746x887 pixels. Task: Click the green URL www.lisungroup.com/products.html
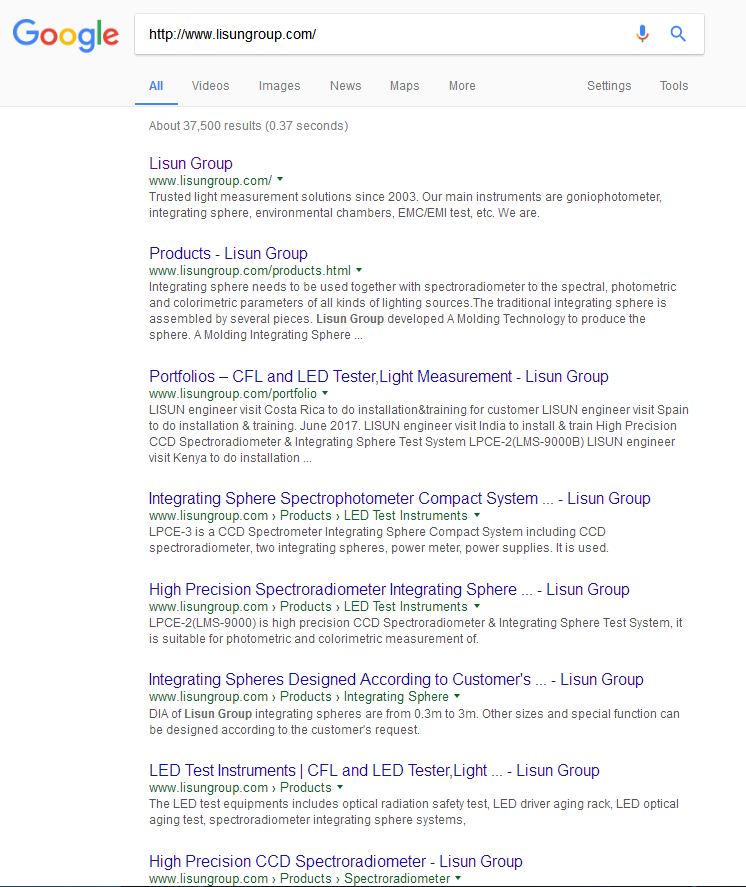250,270
